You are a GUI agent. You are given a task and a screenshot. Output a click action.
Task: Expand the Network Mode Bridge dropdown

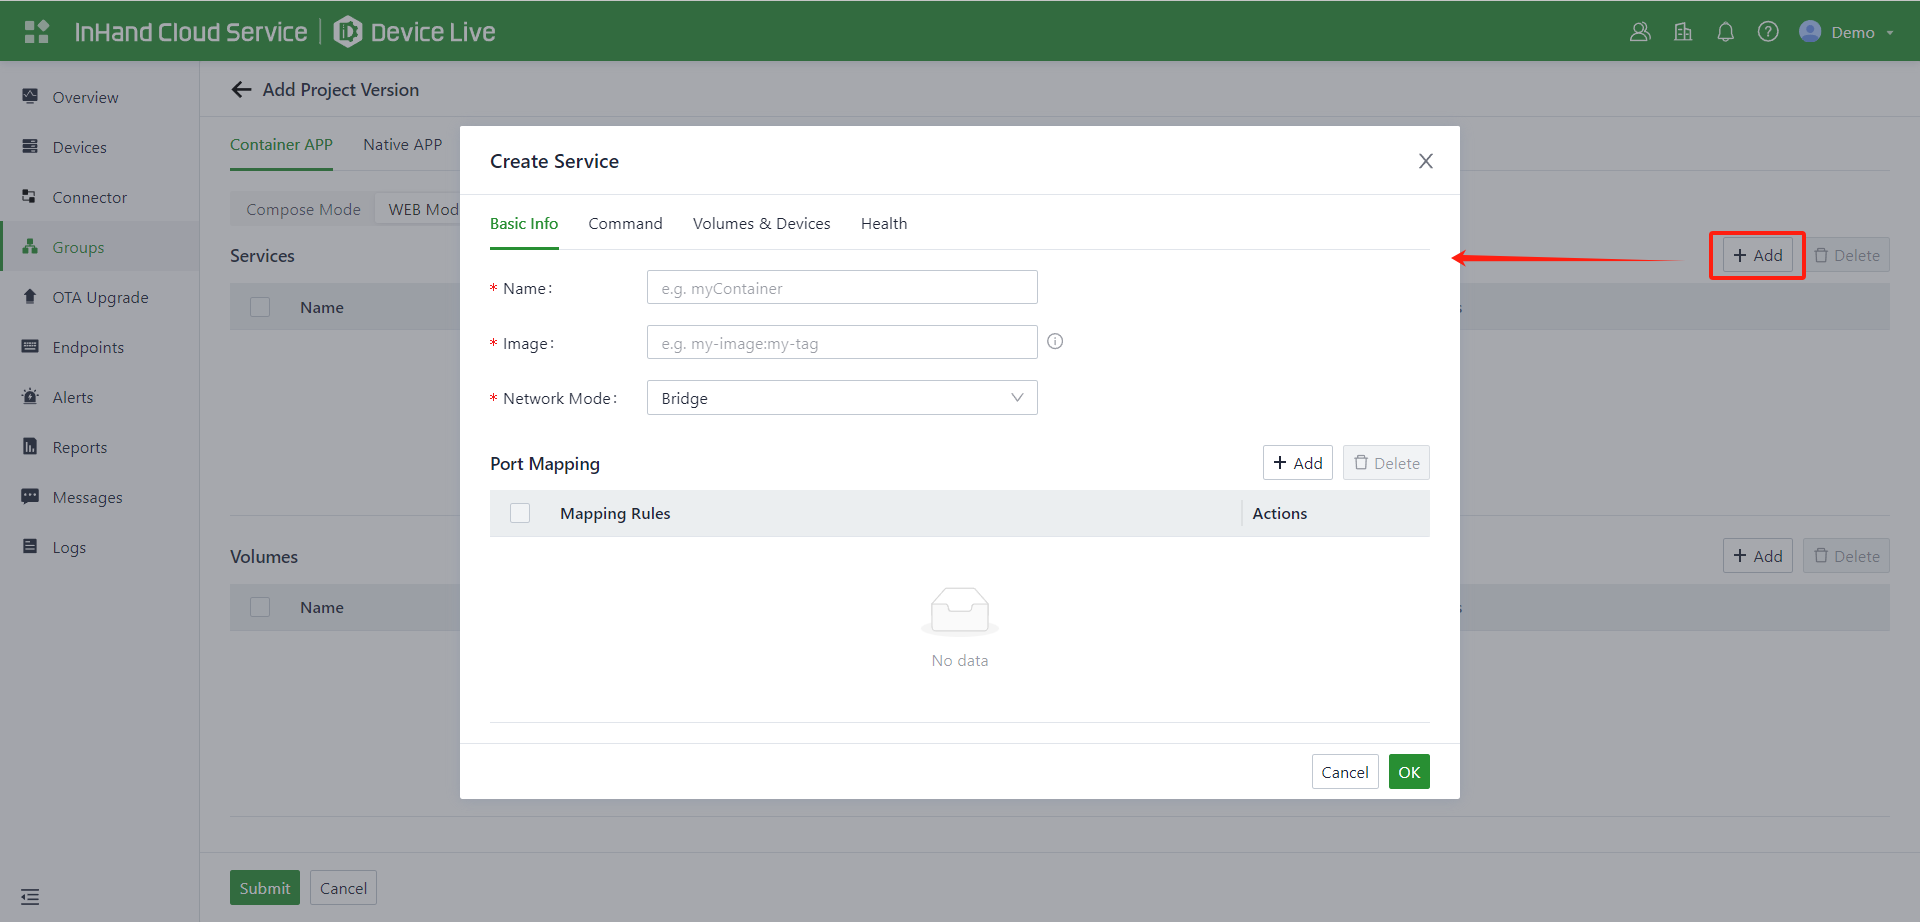(842, 398)
